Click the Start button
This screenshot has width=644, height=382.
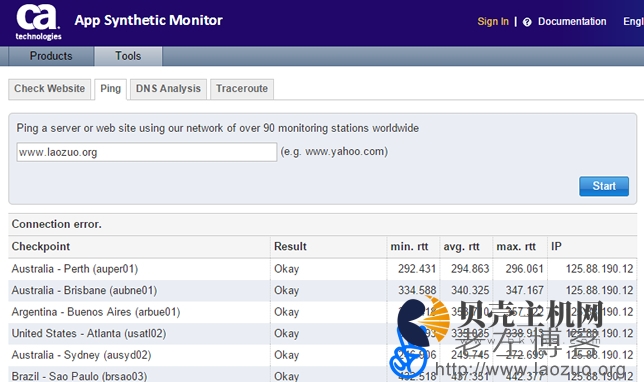(x=604, y=186)
